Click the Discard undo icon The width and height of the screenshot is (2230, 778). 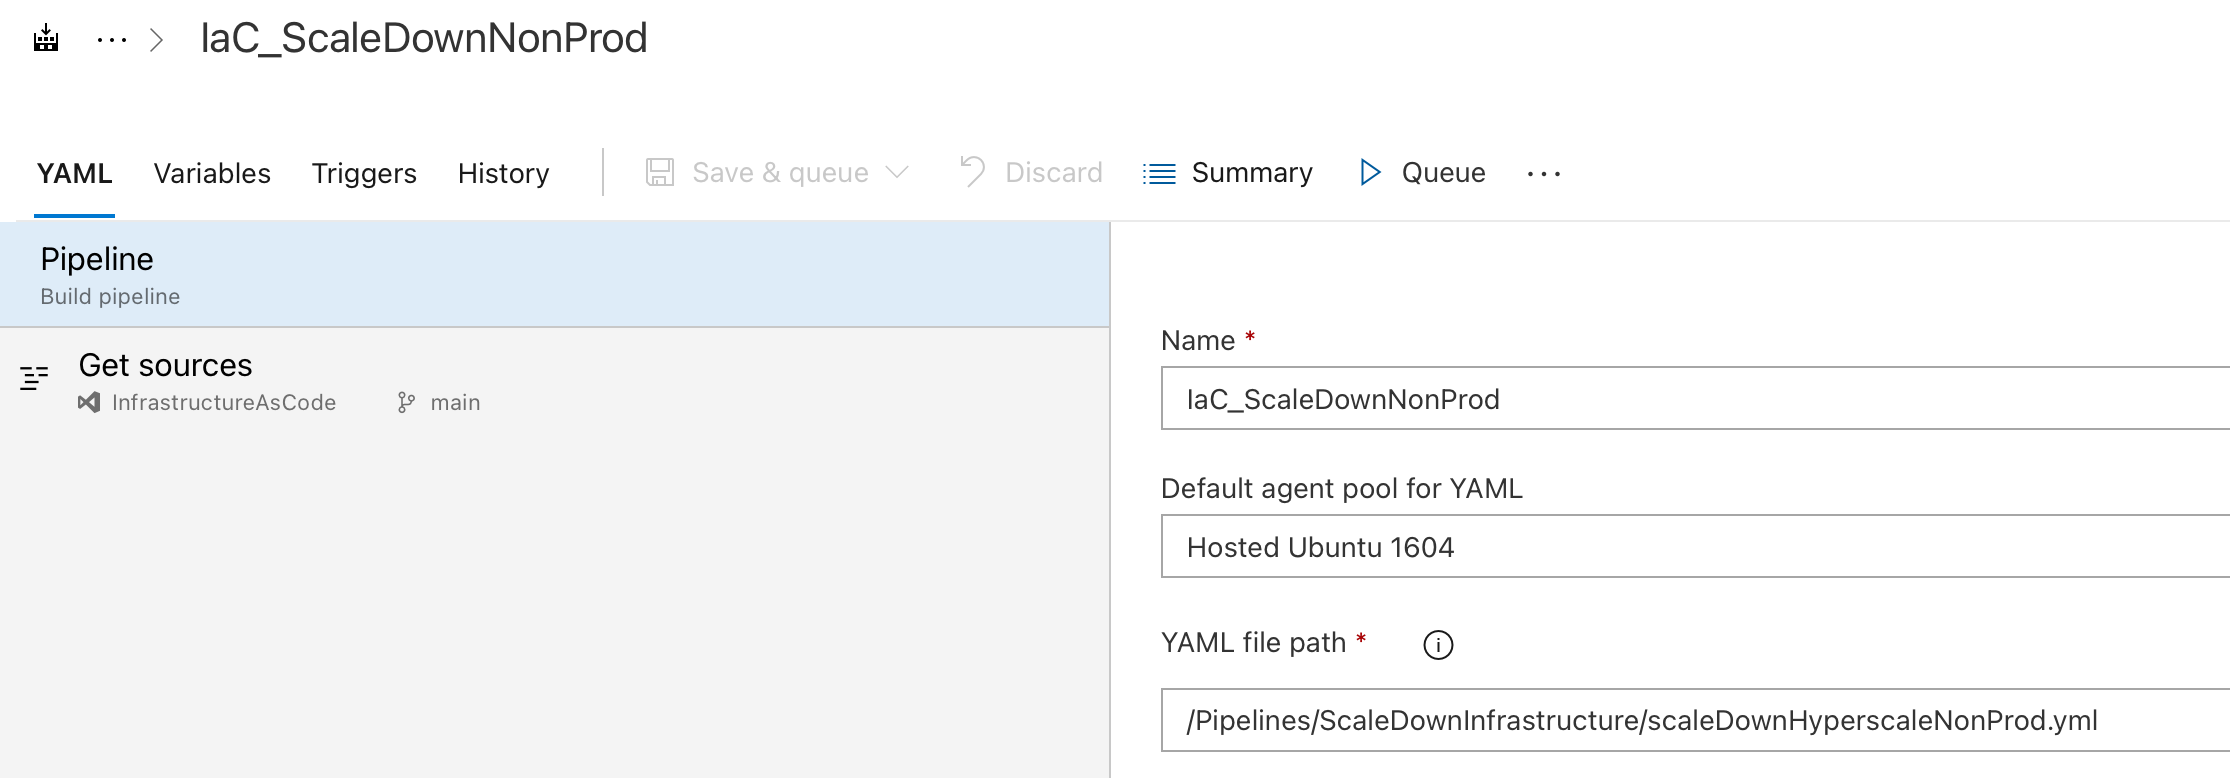[971, 172]
